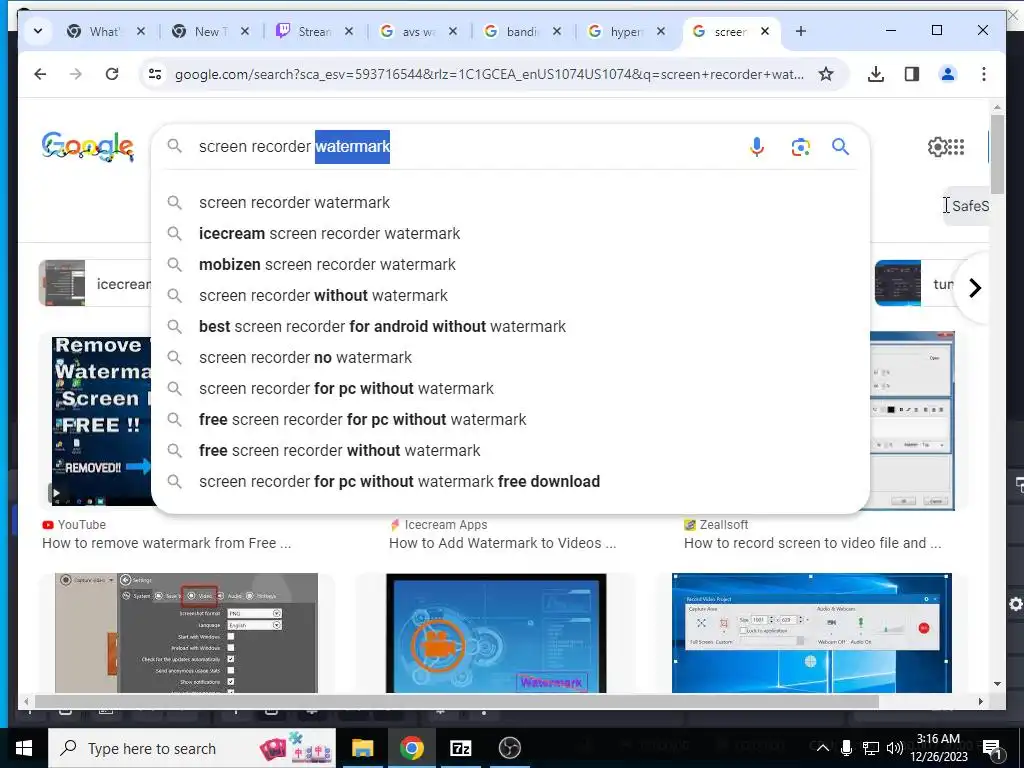
Task: Open 'How to Add Watermark to Videos' link
Action: pos(502,543)
